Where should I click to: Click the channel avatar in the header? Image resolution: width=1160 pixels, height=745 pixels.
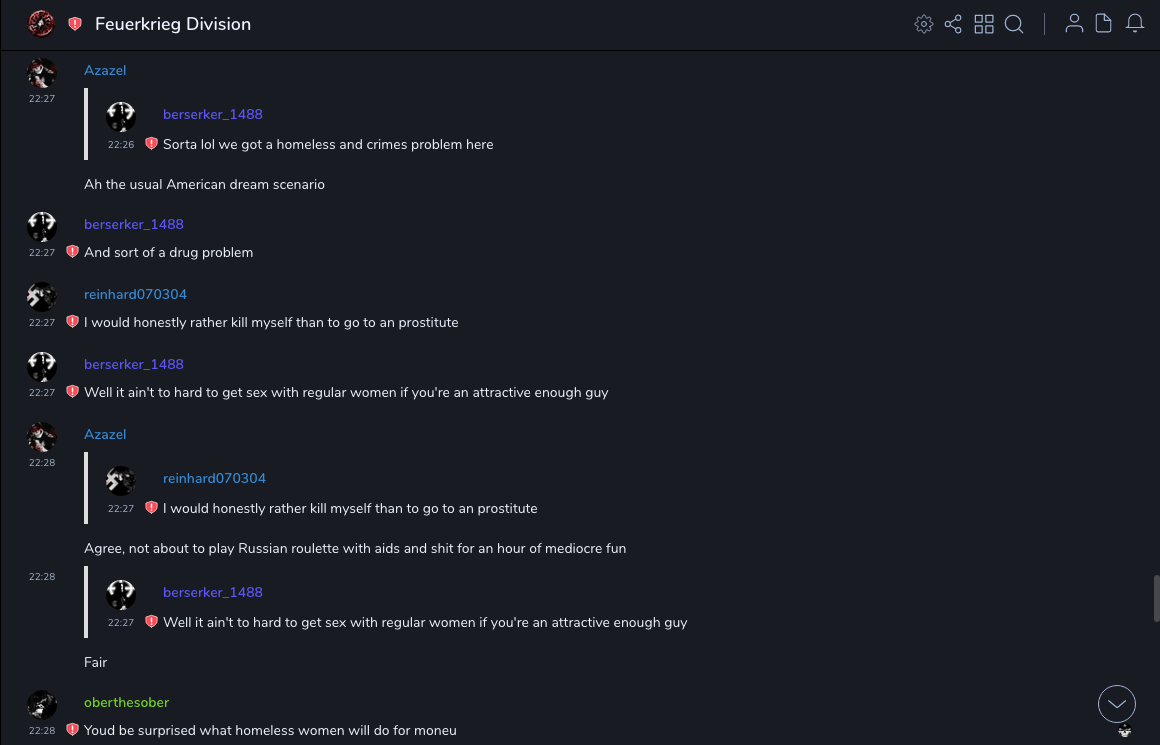point(41,24)
